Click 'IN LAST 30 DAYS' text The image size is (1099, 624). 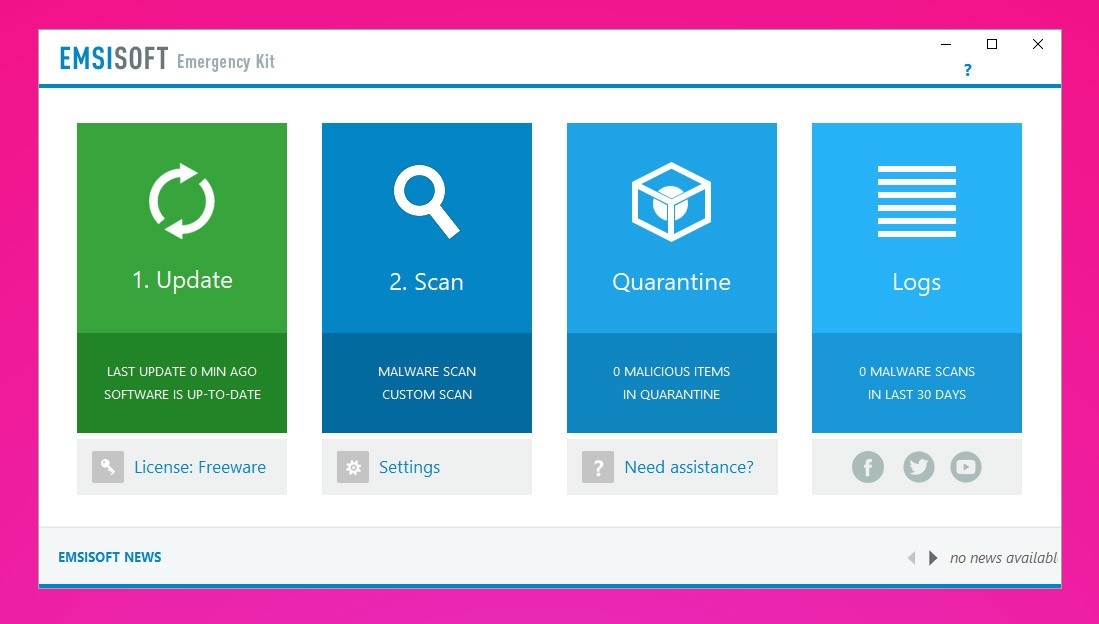[917, 395]
